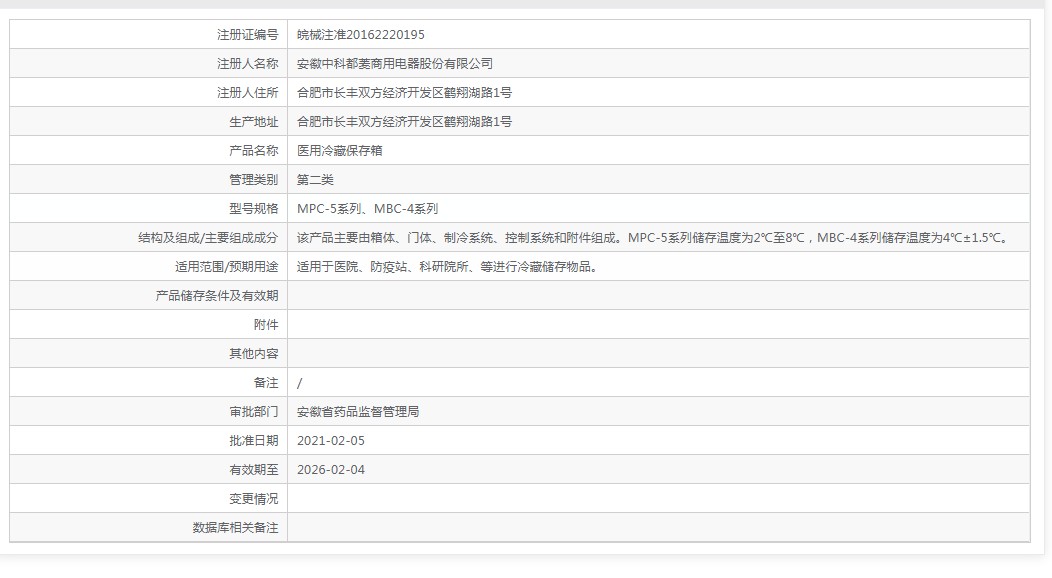The image size is (1052, 578).
Task: Click the 注册证编号 label cell
Action: click(148, 34)
